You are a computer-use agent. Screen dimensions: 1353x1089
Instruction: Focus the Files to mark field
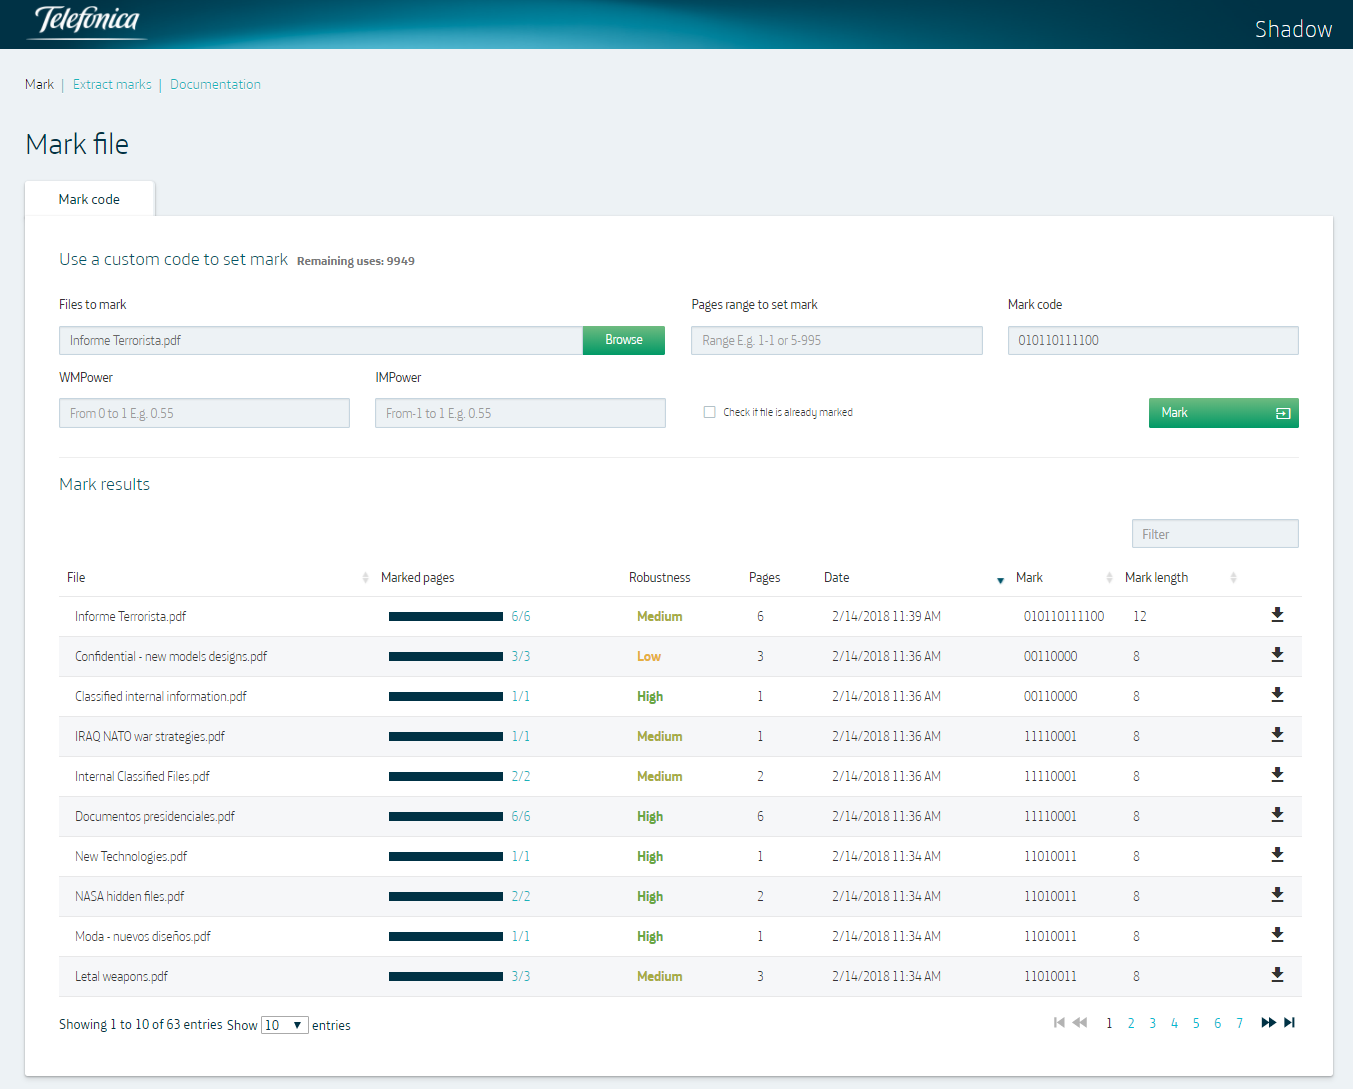click(321, 340)
